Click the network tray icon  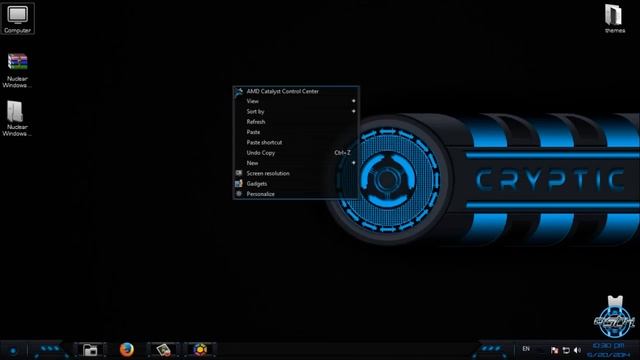[x=566, y=350]
